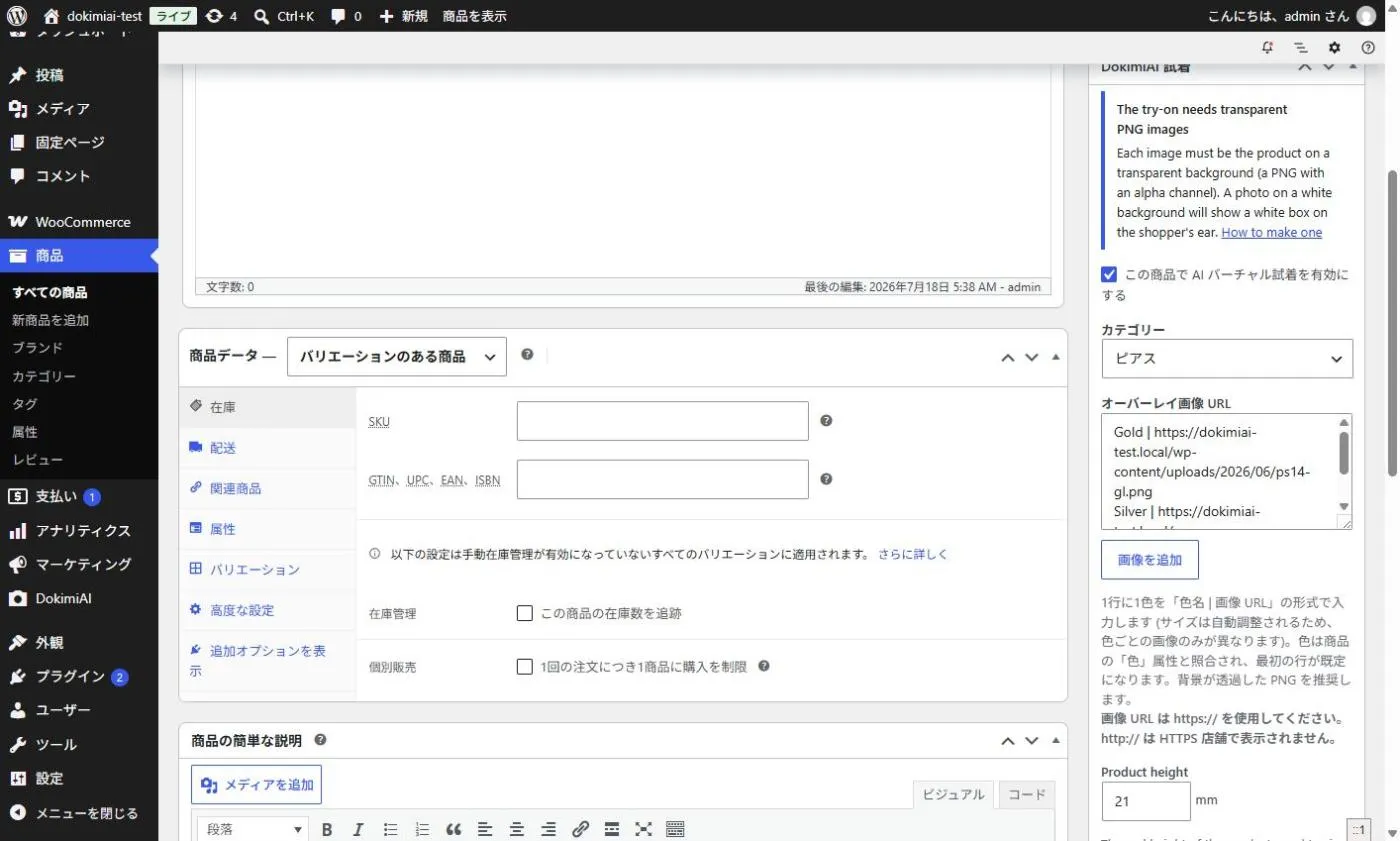Collapse the 商品データ panel toggle arrow
Screen dimensions: 1400x841
1056,357
